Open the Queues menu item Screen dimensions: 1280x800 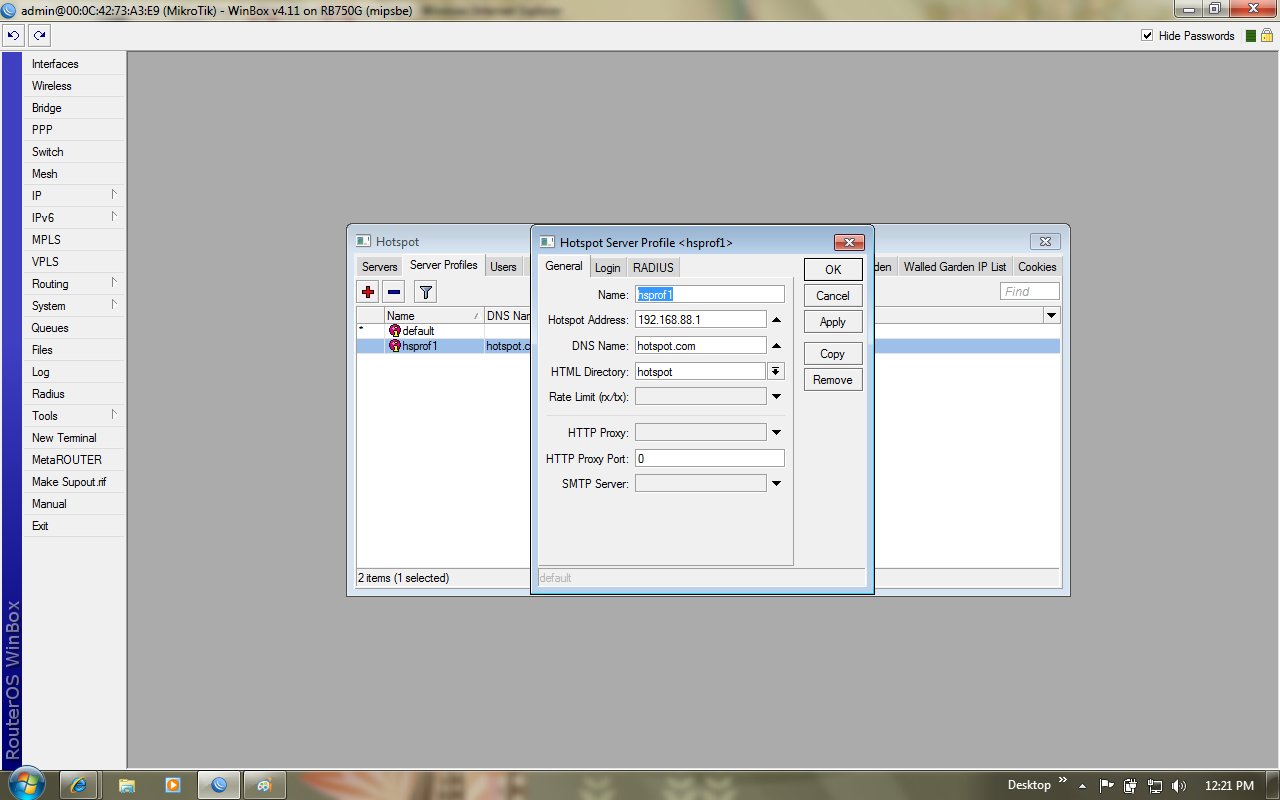tap(75, 328)
